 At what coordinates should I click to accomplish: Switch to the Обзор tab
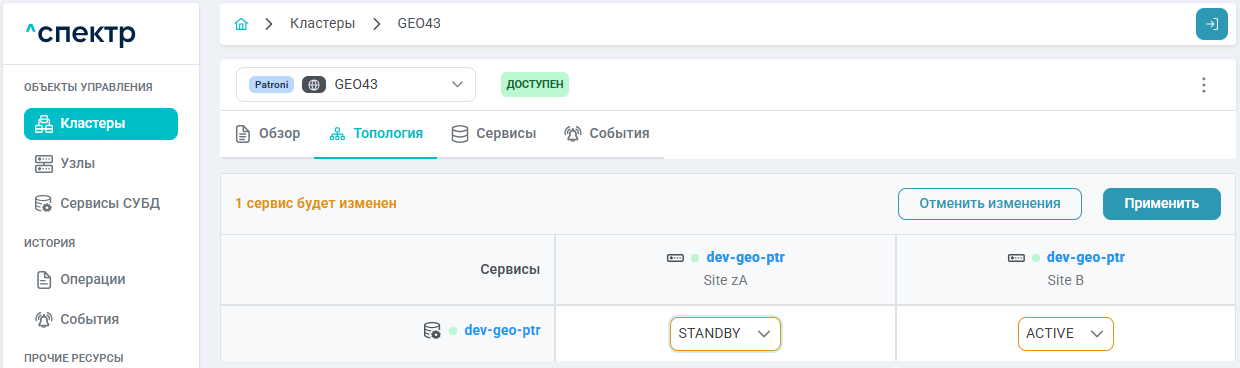267,134
